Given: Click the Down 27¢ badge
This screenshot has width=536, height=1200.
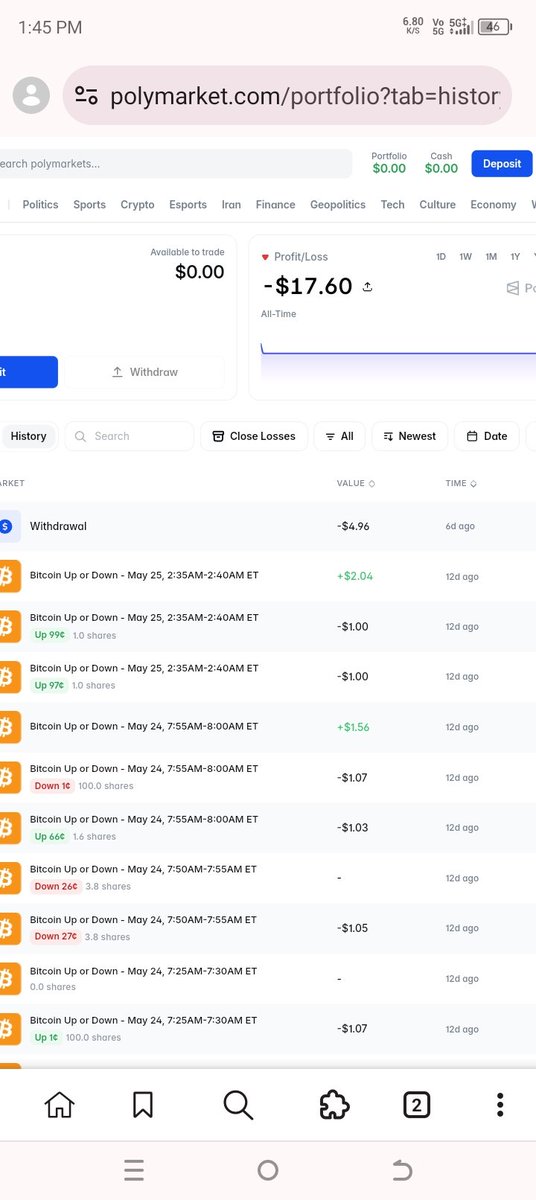Looking at the screenshot, I should (55, 937).
